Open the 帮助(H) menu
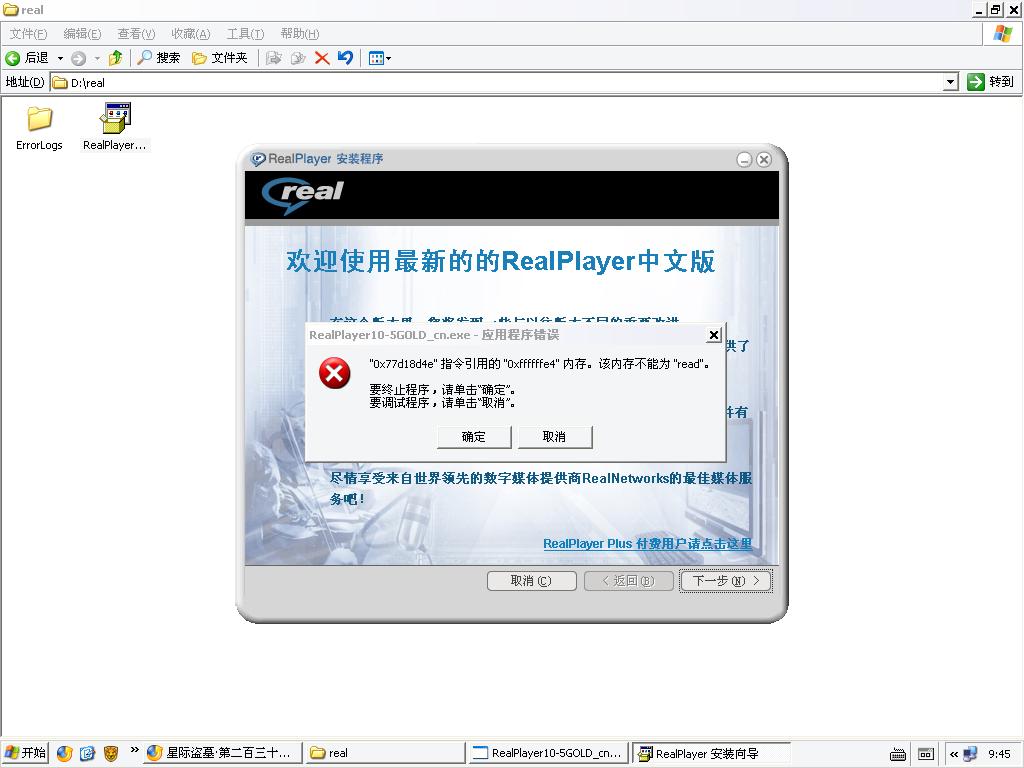The width and height of the screenshot is (1024, 768). 300,33
